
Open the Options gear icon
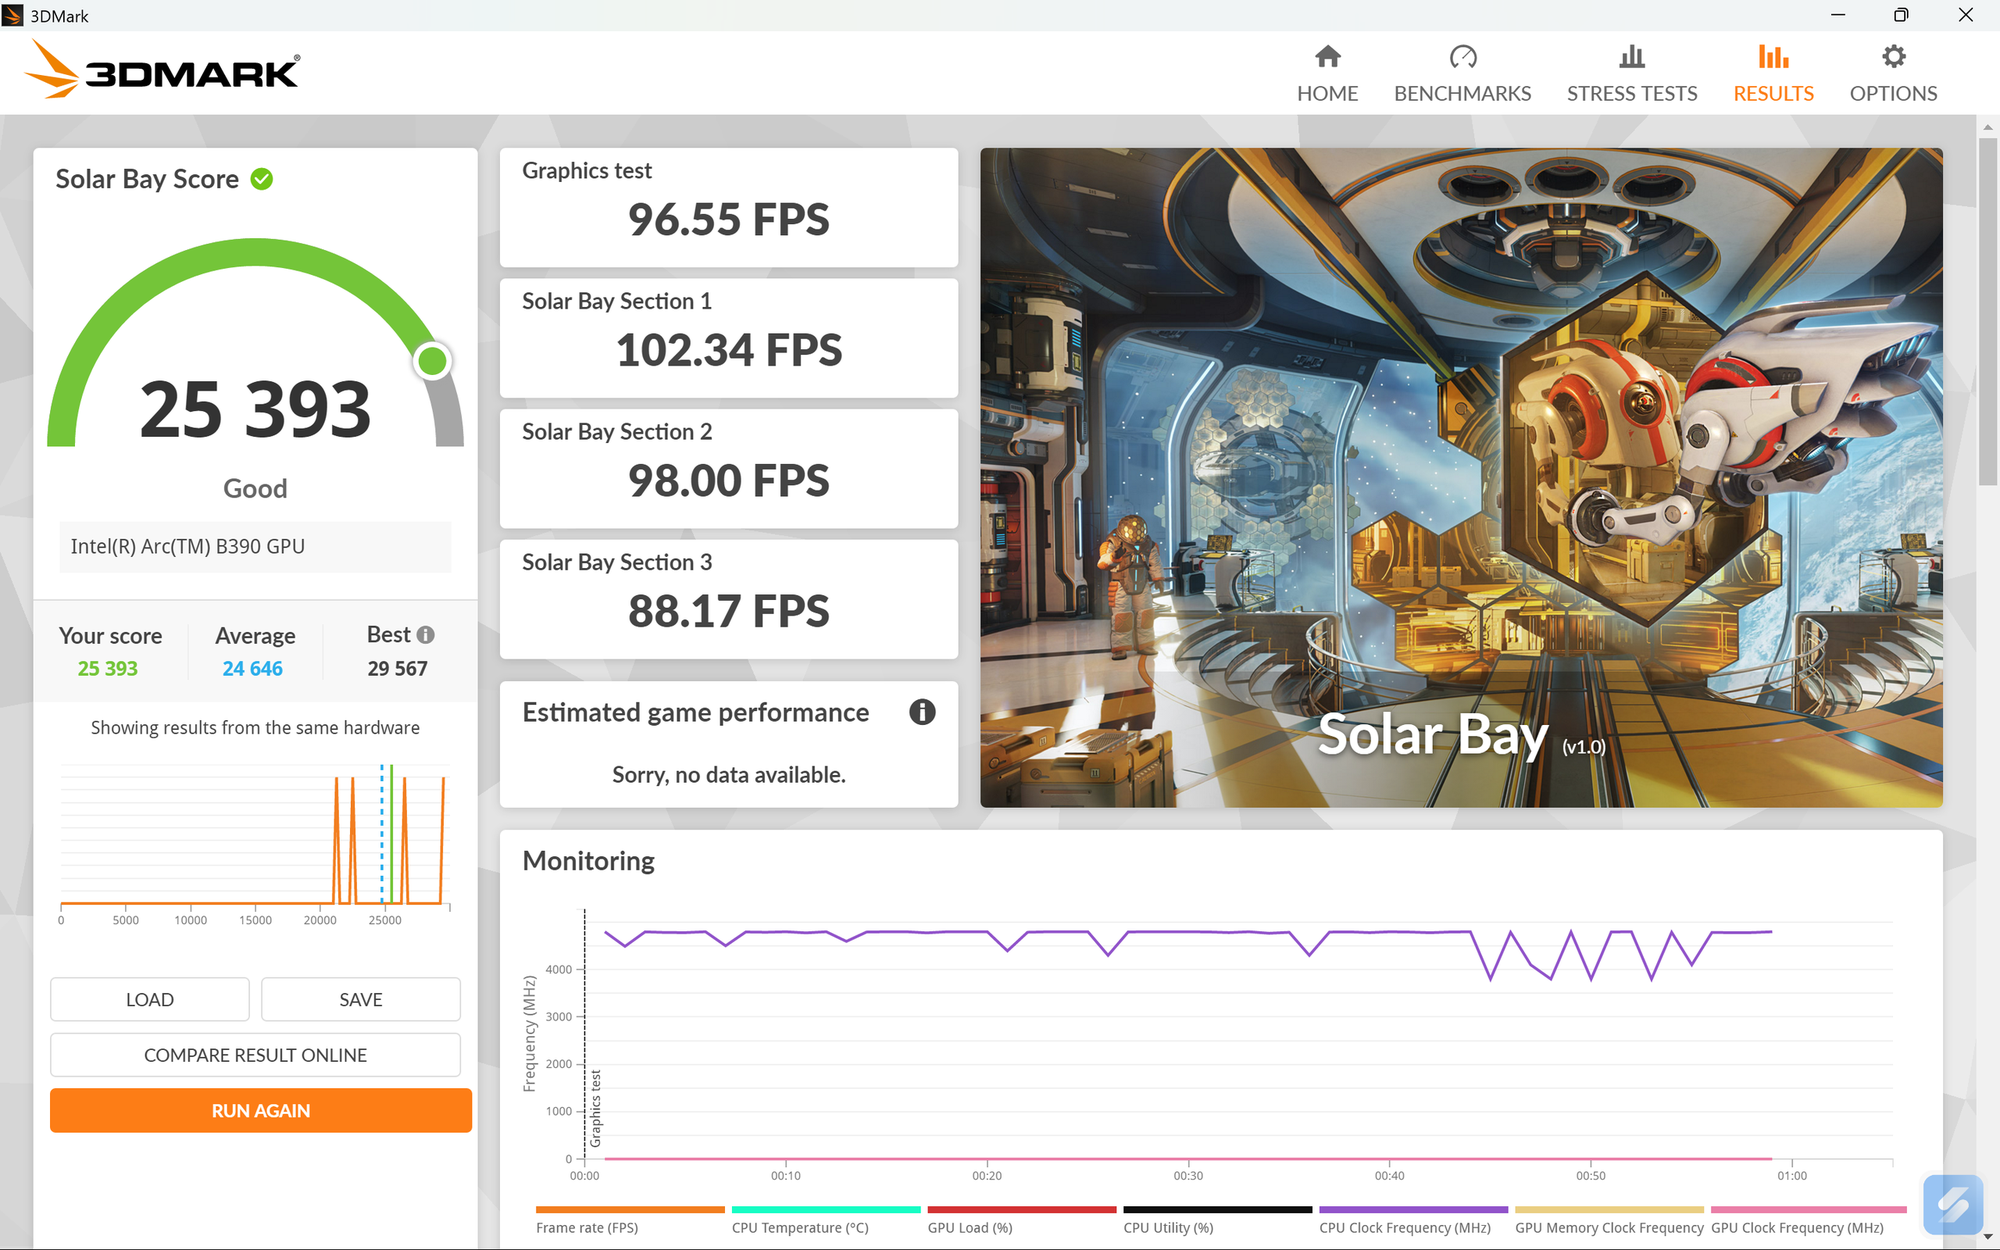pyautogui.click(x=1892, y=58)
